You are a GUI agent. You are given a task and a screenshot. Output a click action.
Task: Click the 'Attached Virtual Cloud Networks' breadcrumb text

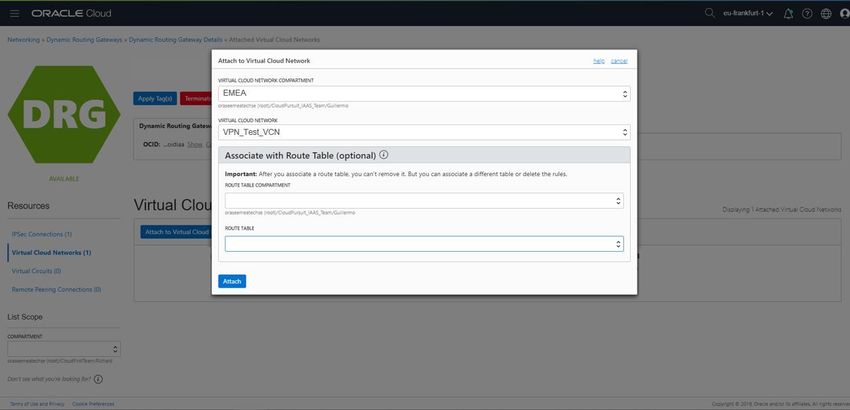pos(274,40)
